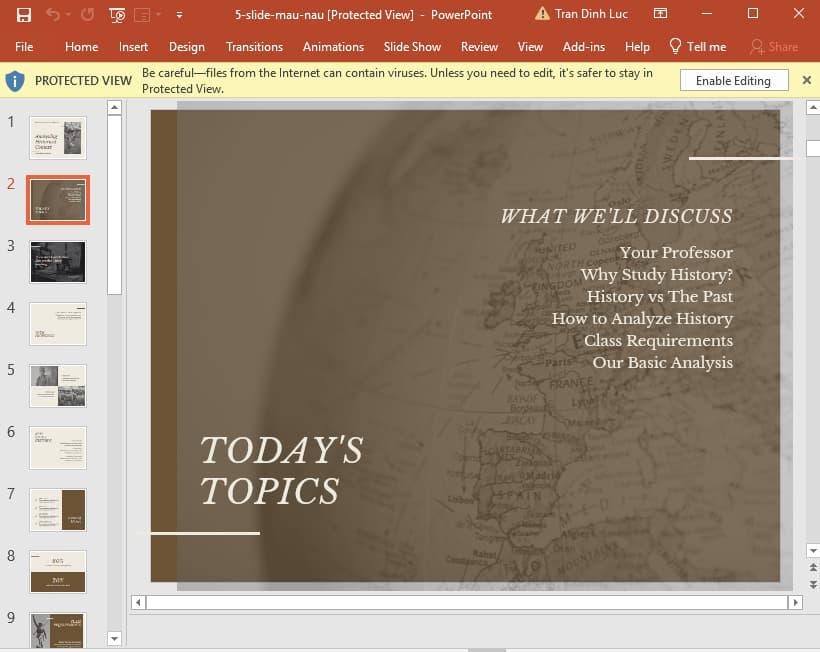Expand the Customize Quick Access Toolbar dropdown
This screenshot has width=820, height=652.
(x=179, y=15)
